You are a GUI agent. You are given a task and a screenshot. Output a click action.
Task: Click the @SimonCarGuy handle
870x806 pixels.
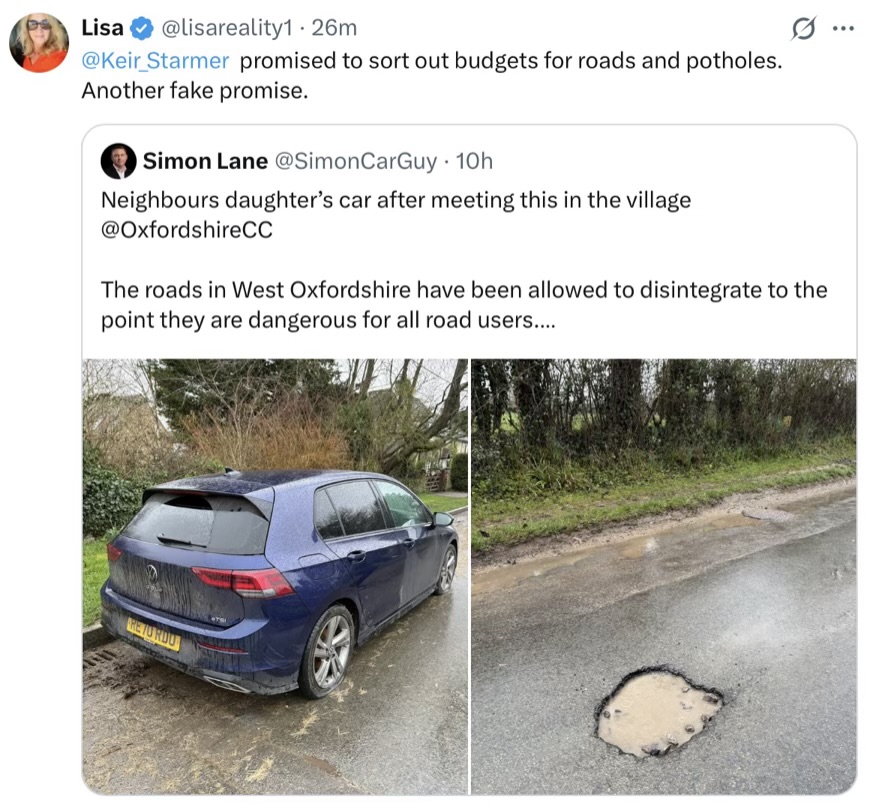355,161
